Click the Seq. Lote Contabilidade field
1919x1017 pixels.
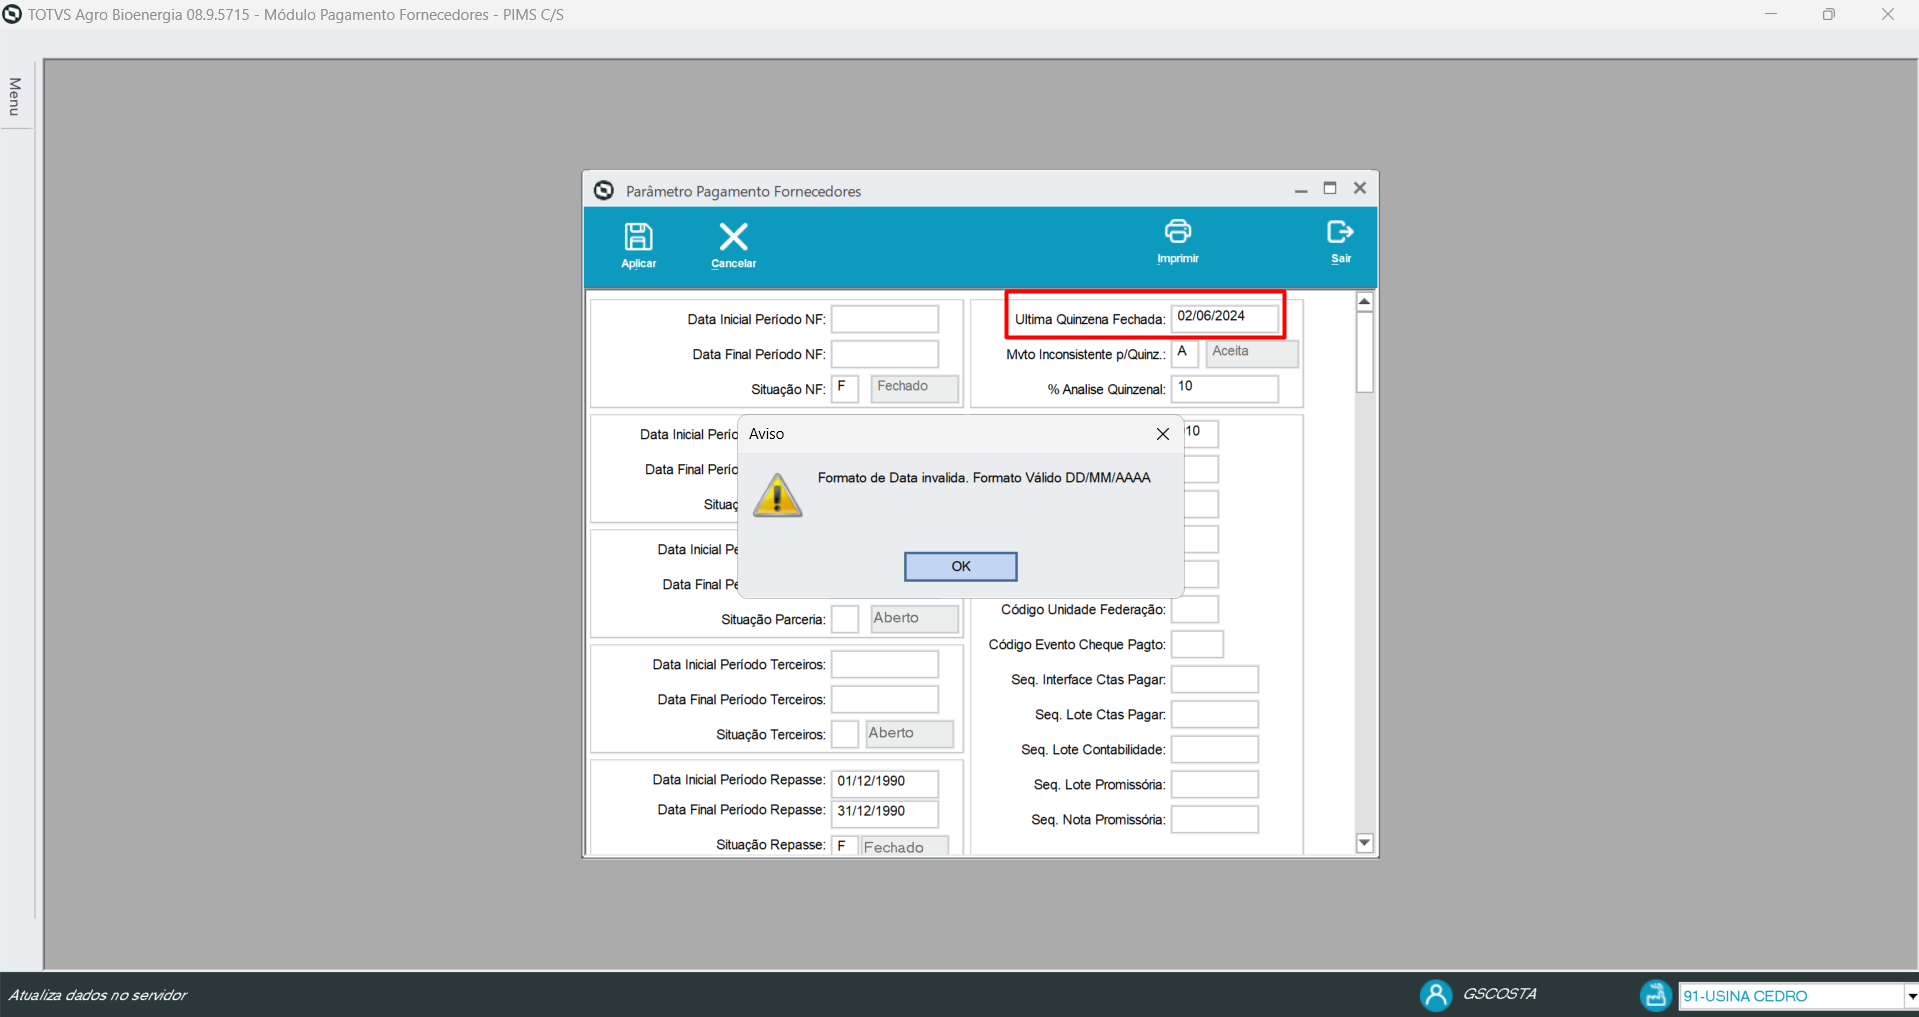[1214, 749]
